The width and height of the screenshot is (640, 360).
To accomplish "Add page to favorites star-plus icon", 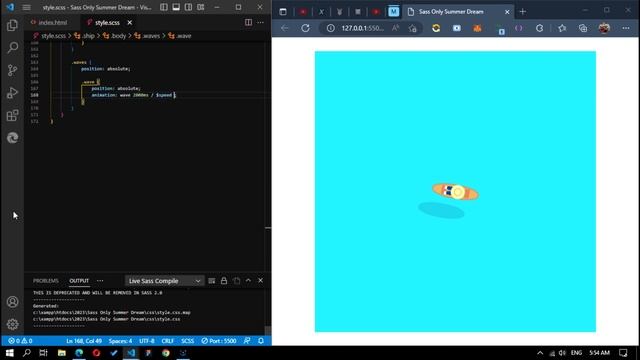I will pos(413,28).
